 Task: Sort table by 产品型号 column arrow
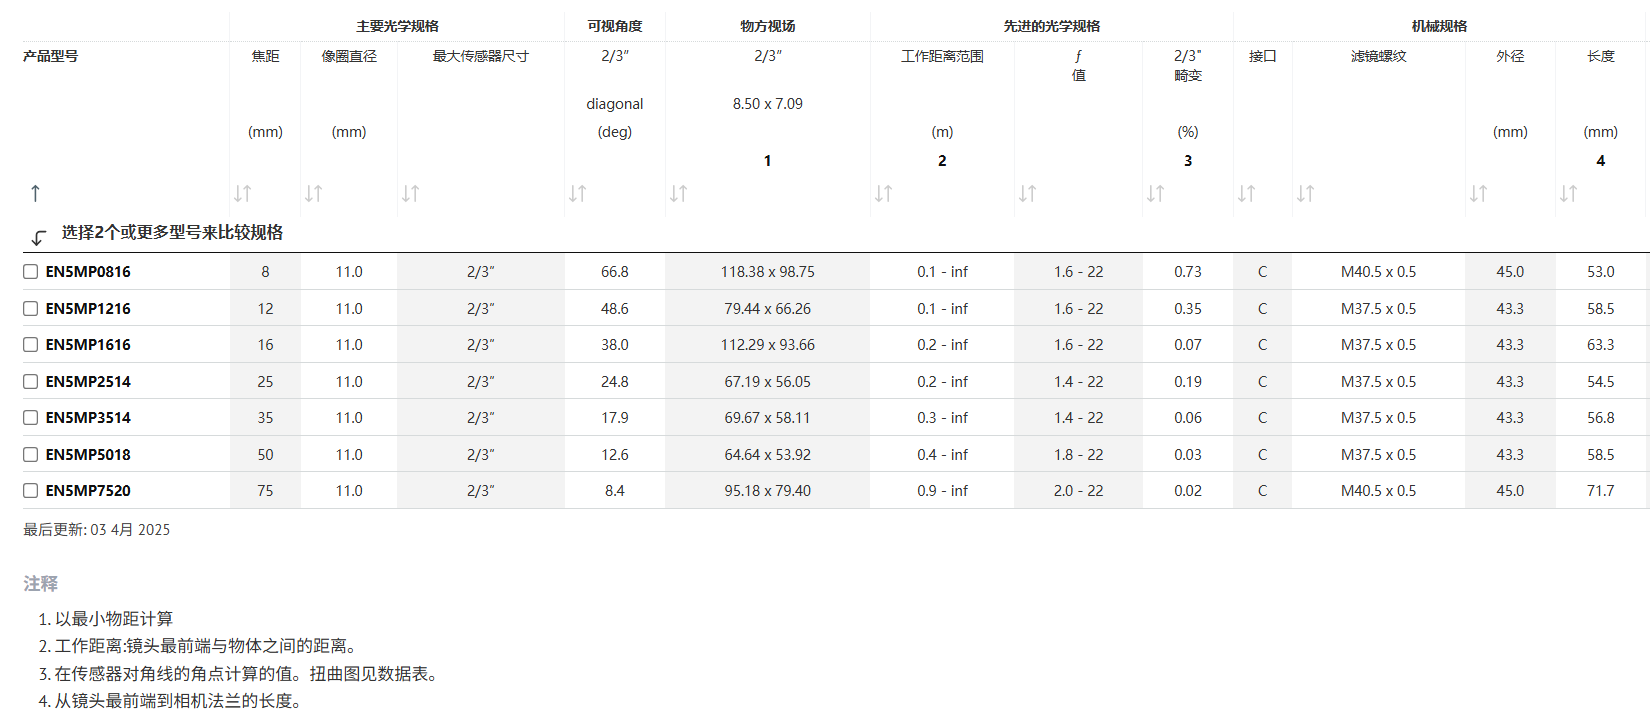tap(35, 193)
